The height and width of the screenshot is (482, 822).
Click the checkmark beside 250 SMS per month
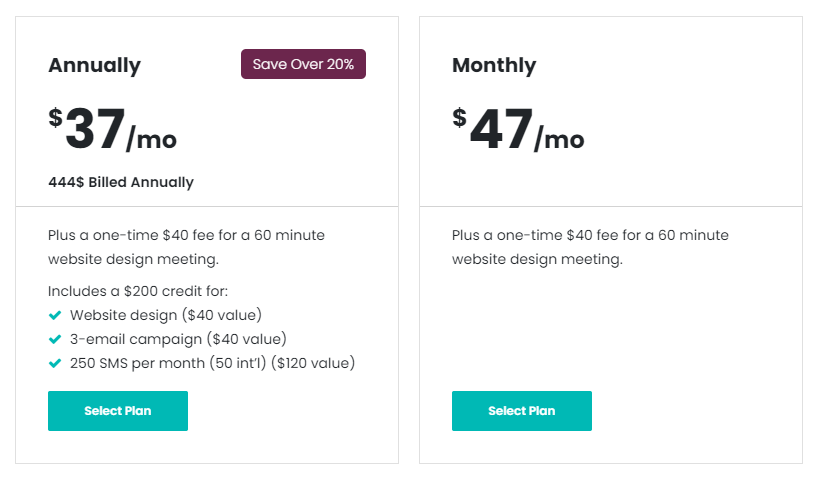55,363
